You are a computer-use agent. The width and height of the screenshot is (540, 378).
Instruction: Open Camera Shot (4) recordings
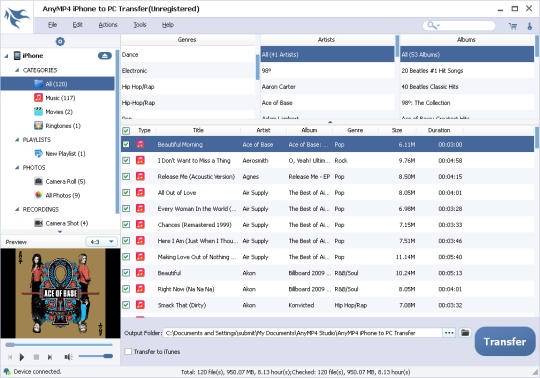pyautogui.click(x=66, y=223)
